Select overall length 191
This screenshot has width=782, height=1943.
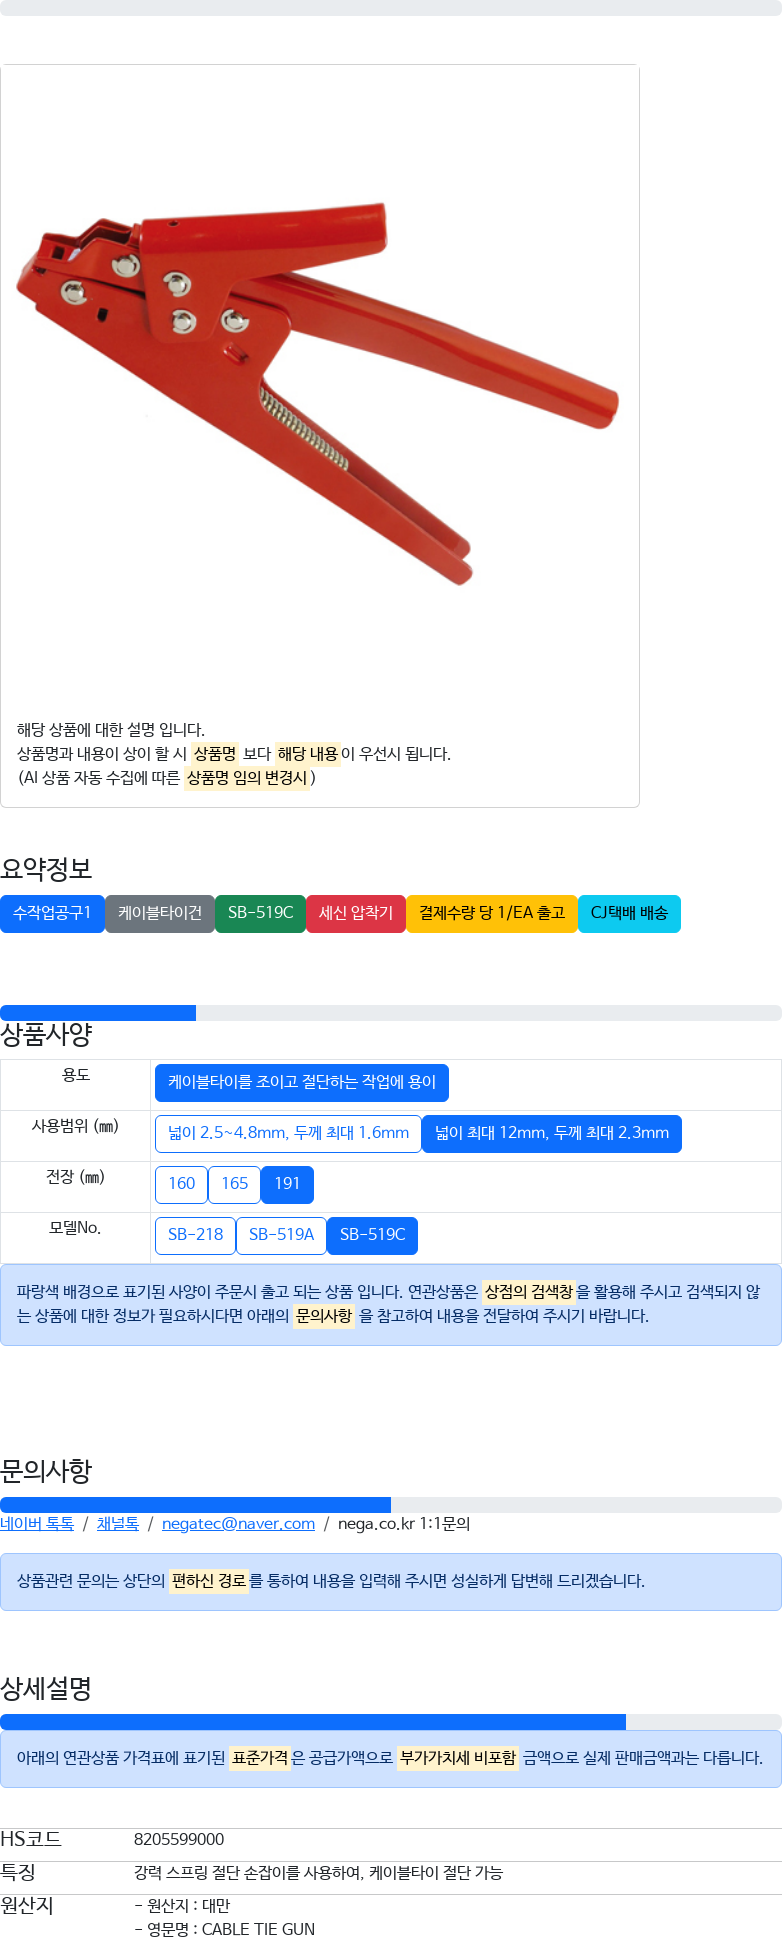(x=287, y=1184)
